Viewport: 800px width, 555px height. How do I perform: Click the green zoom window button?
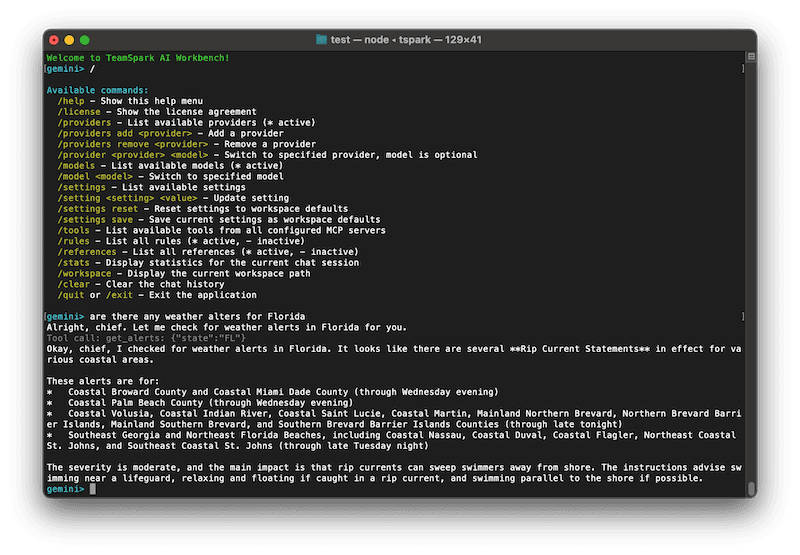click(x=85, y=40)
